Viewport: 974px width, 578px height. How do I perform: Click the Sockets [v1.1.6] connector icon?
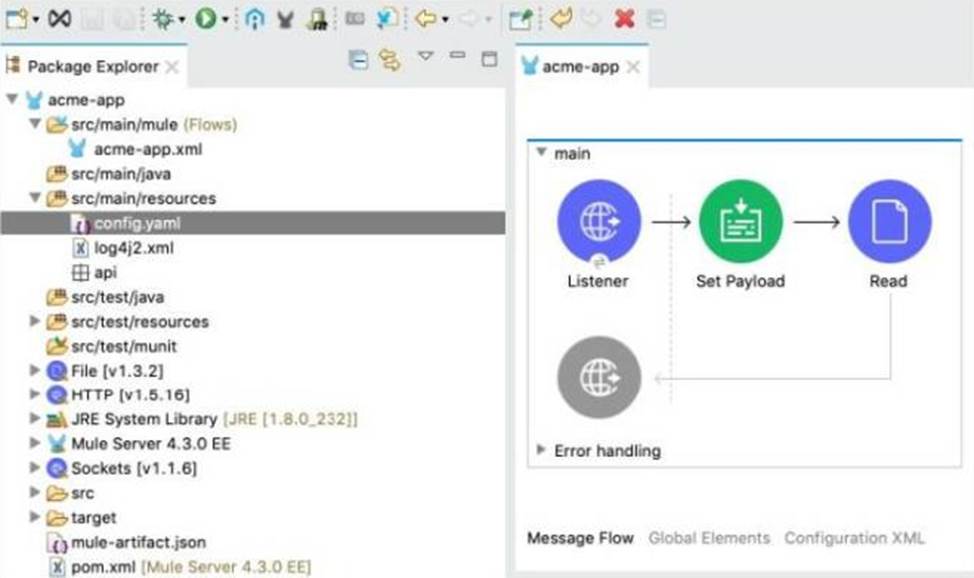point(57,468)
